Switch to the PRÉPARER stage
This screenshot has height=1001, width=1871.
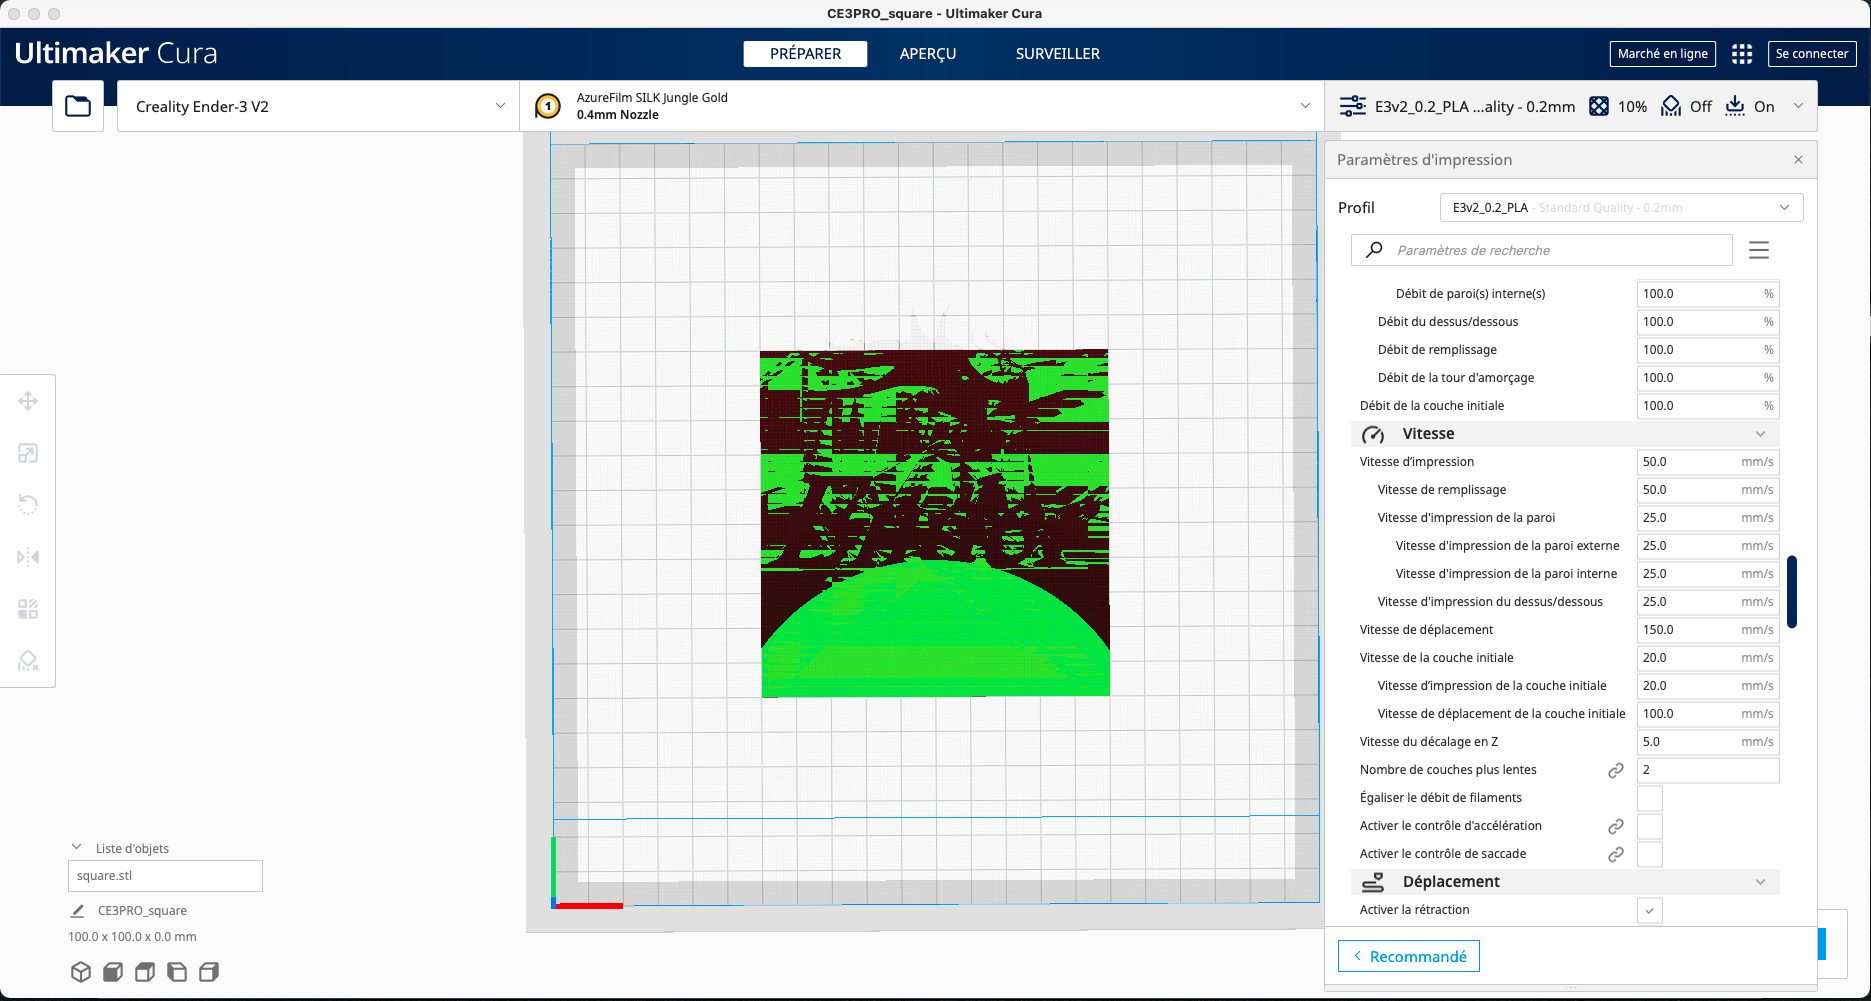click(x=805, y=54)
